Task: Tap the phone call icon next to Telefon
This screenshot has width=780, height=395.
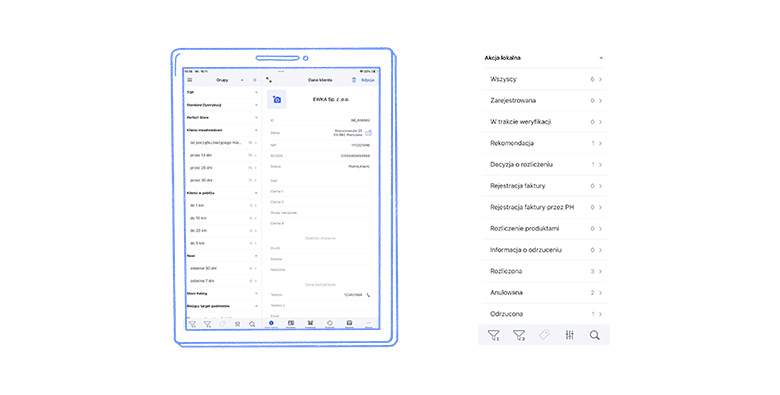Action: [368, 295]
